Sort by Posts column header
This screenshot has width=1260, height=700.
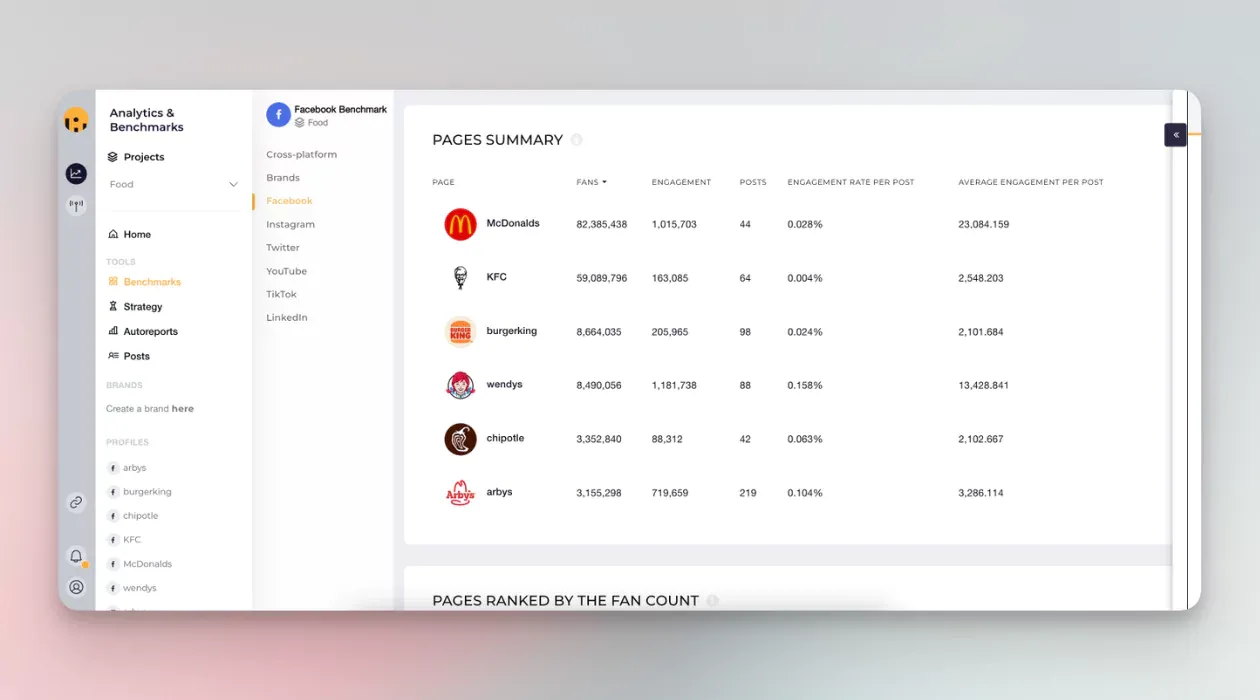pyautogui.click(x=753, y=182)
